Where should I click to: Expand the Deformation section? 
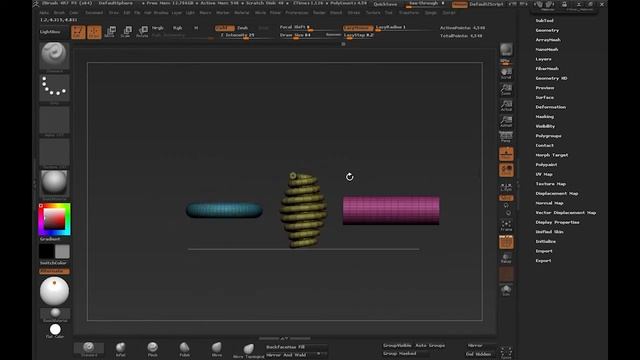[551, 107]
